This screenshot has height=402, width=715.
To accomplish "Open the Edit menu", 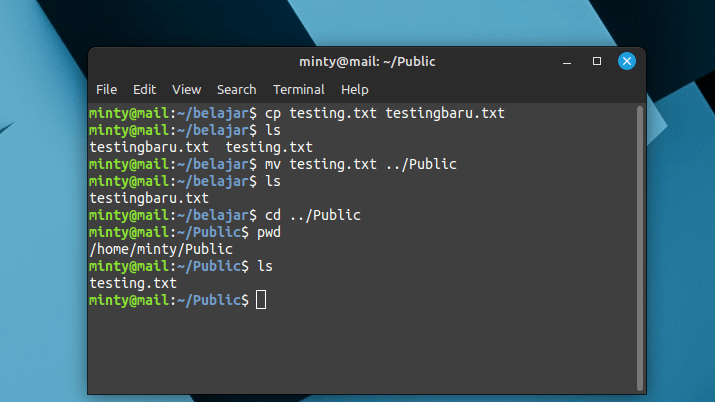I will click(x=144, y=90).
